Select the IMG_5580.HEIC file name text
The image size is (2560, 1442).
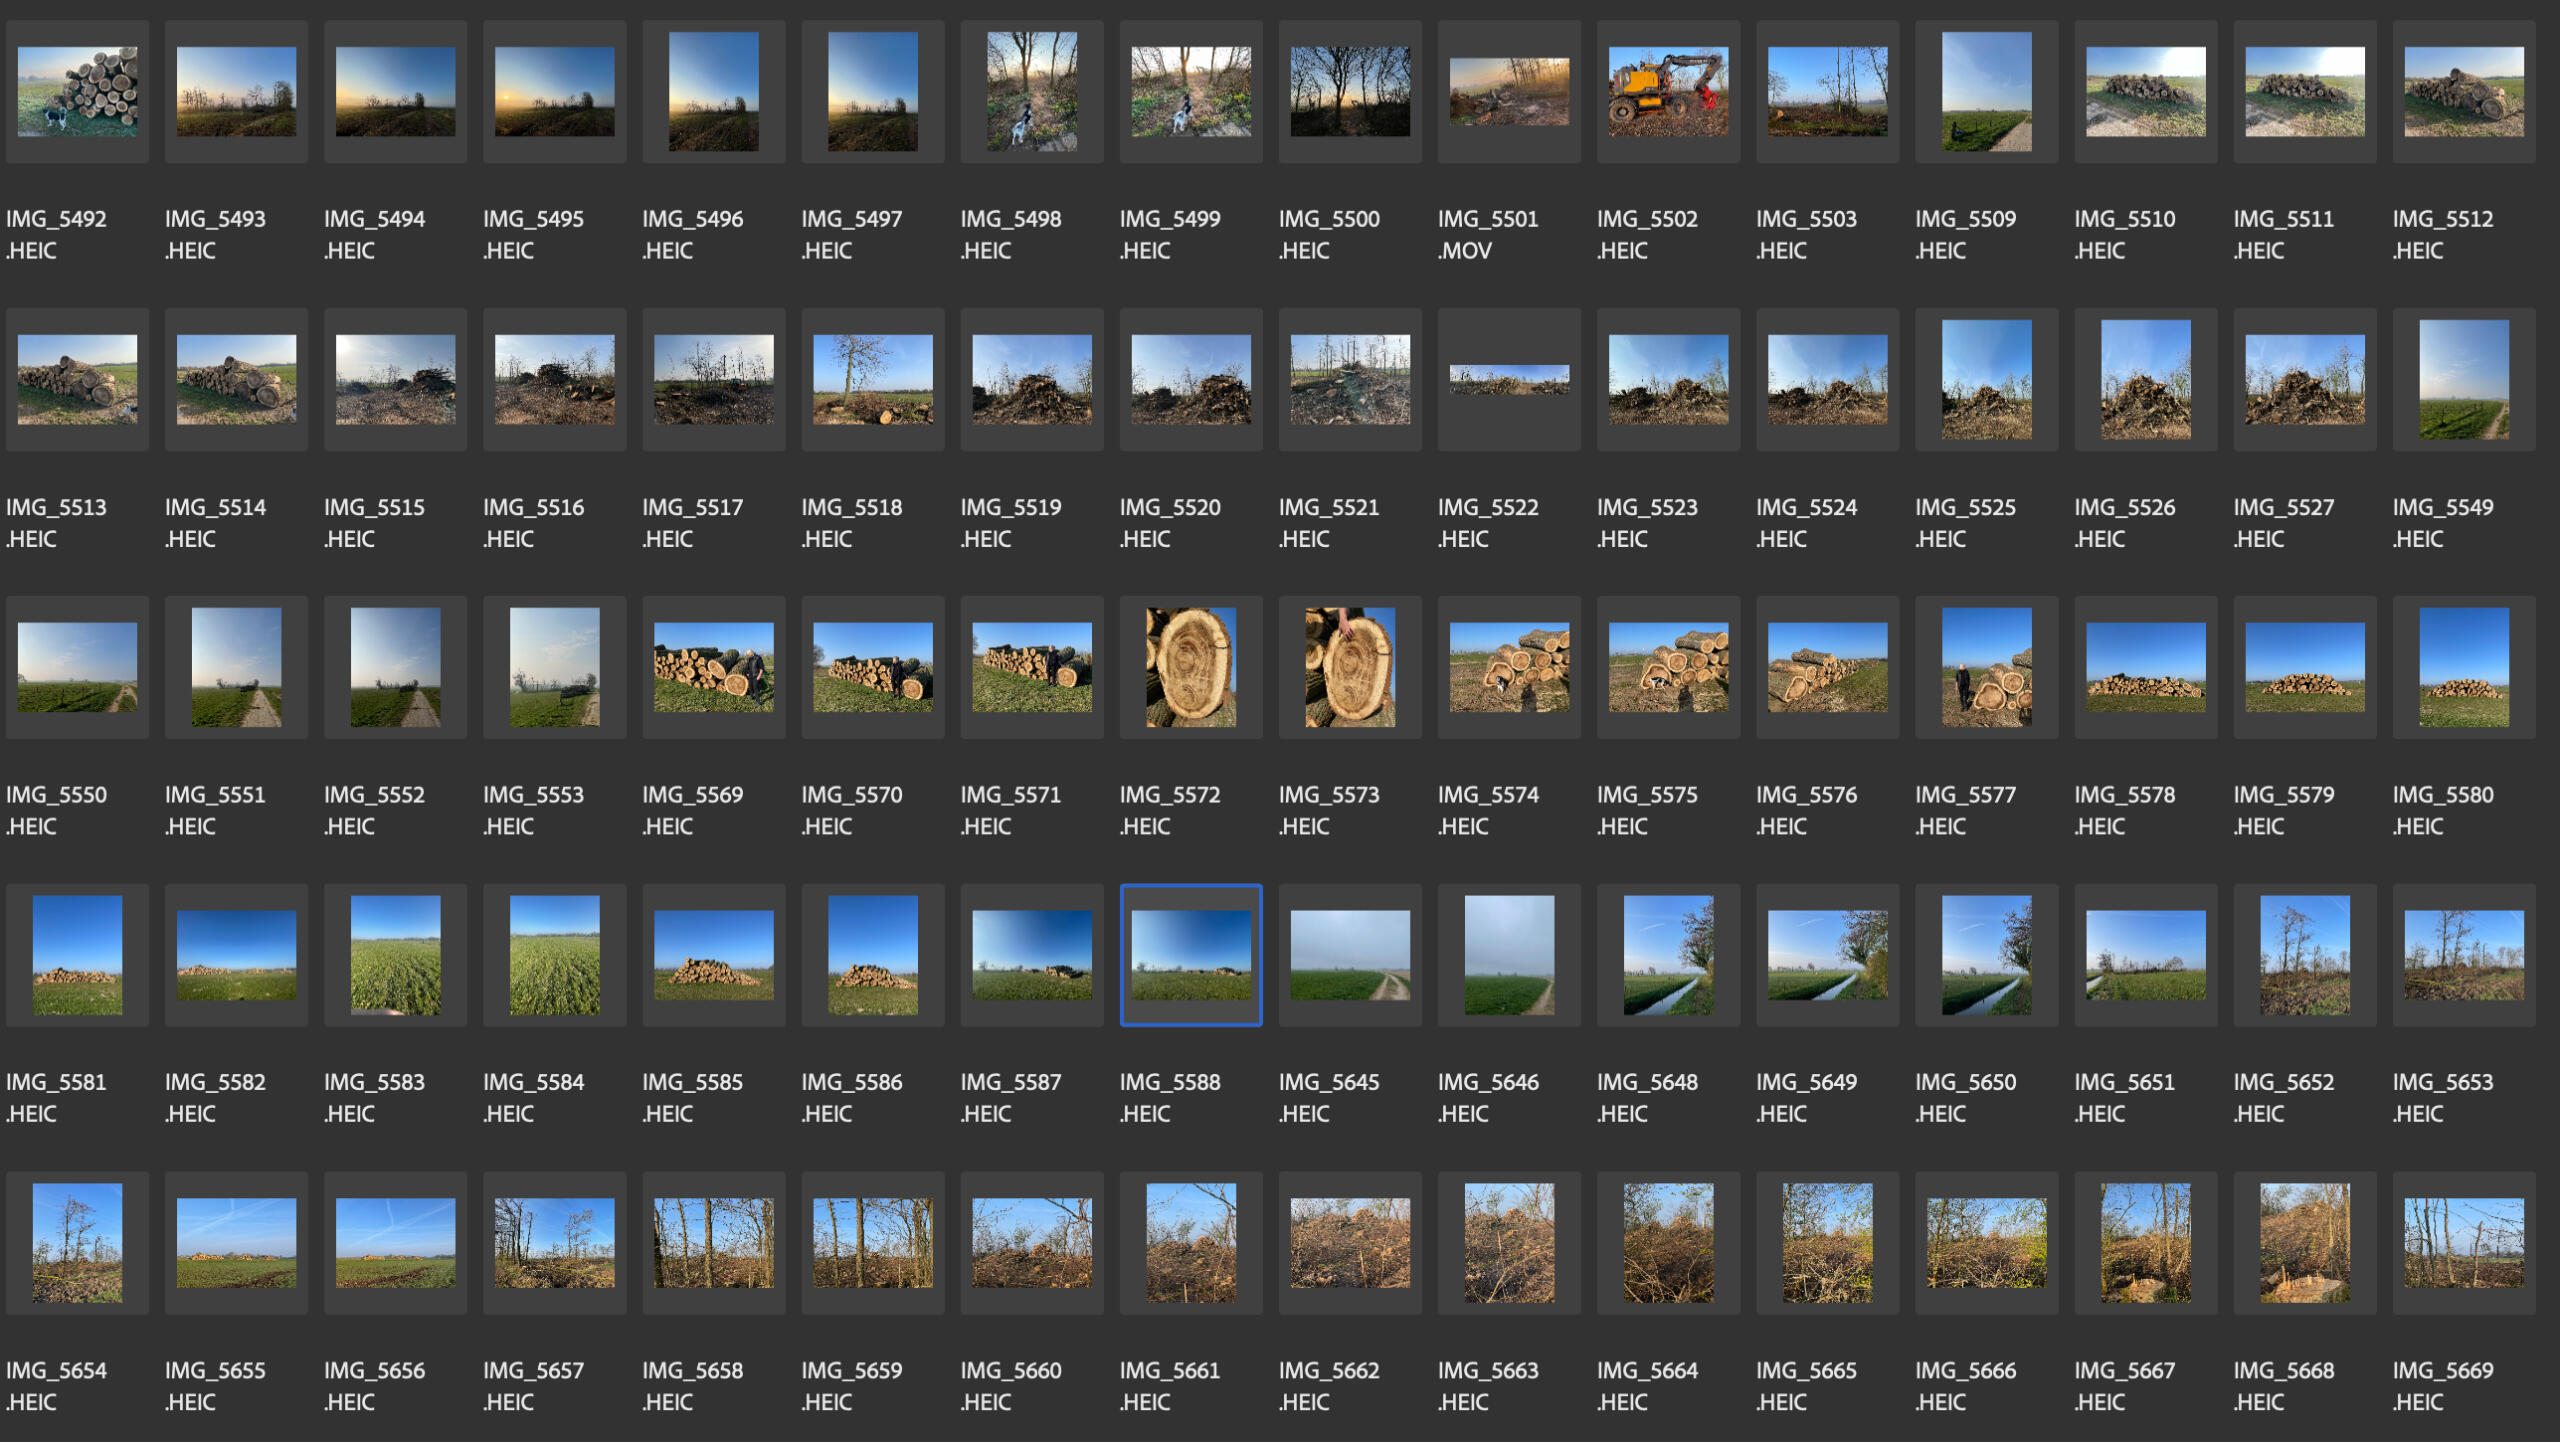tap(2442, 810)
